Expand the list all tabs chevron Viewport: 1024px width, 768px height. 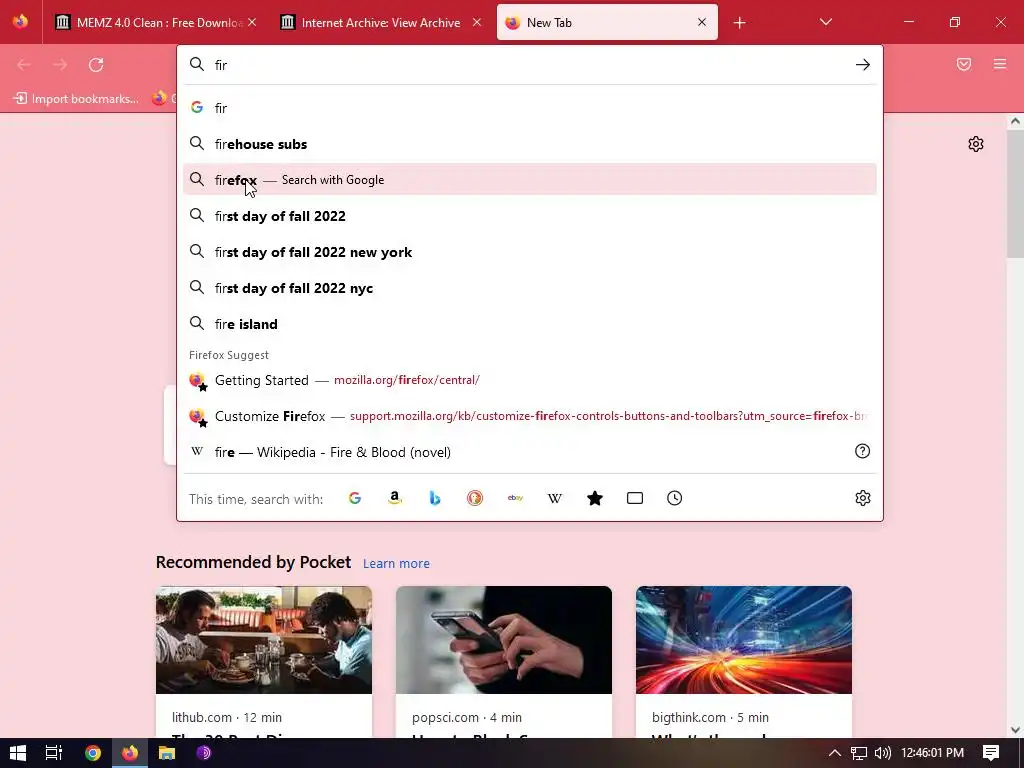(825, 22)
